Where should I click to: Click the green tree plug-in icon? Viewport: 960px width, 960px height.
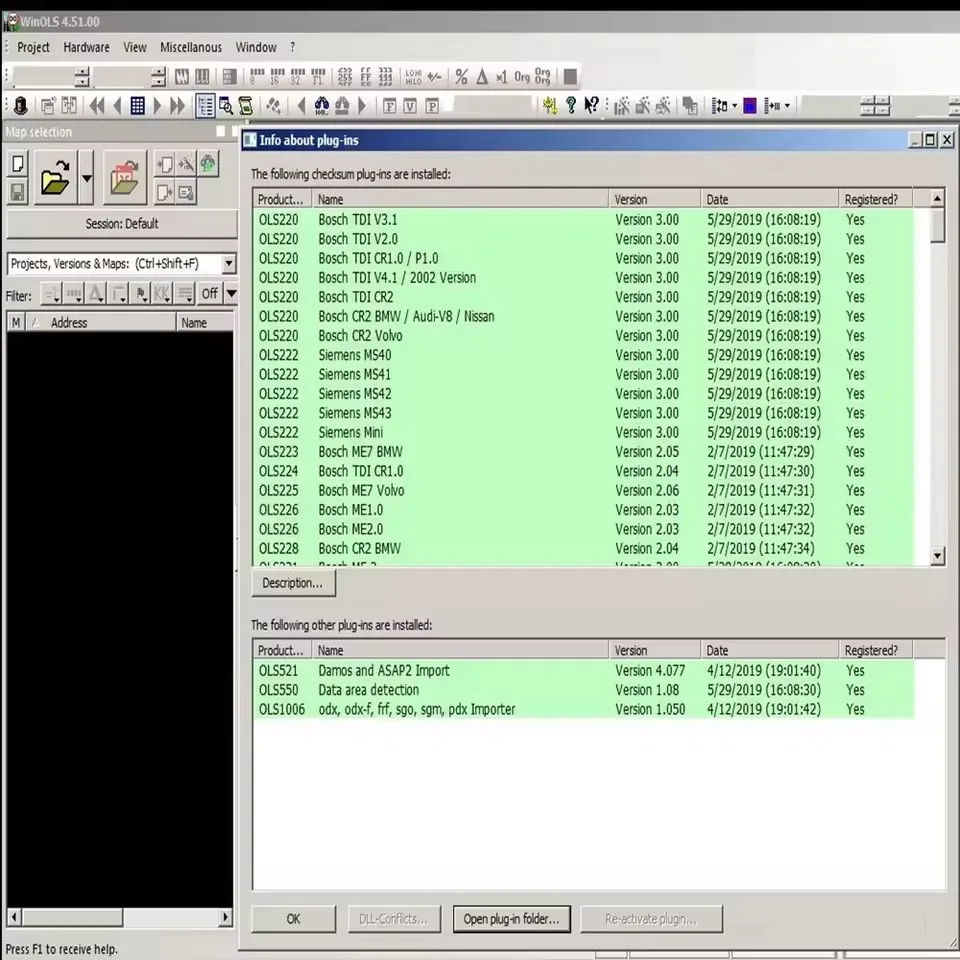pos(208,163)
